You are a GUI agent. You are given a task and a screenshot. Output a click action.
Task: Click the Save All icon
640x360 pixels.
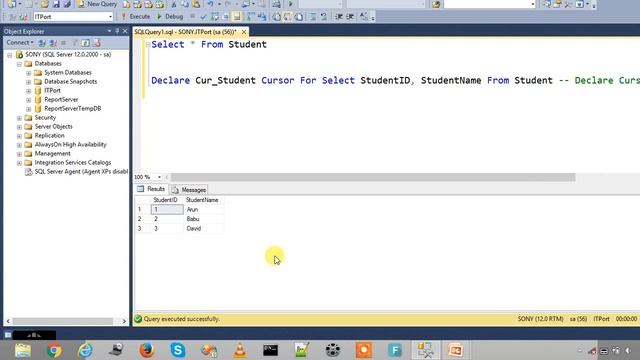pyautogui.click(x=67, y=4)
